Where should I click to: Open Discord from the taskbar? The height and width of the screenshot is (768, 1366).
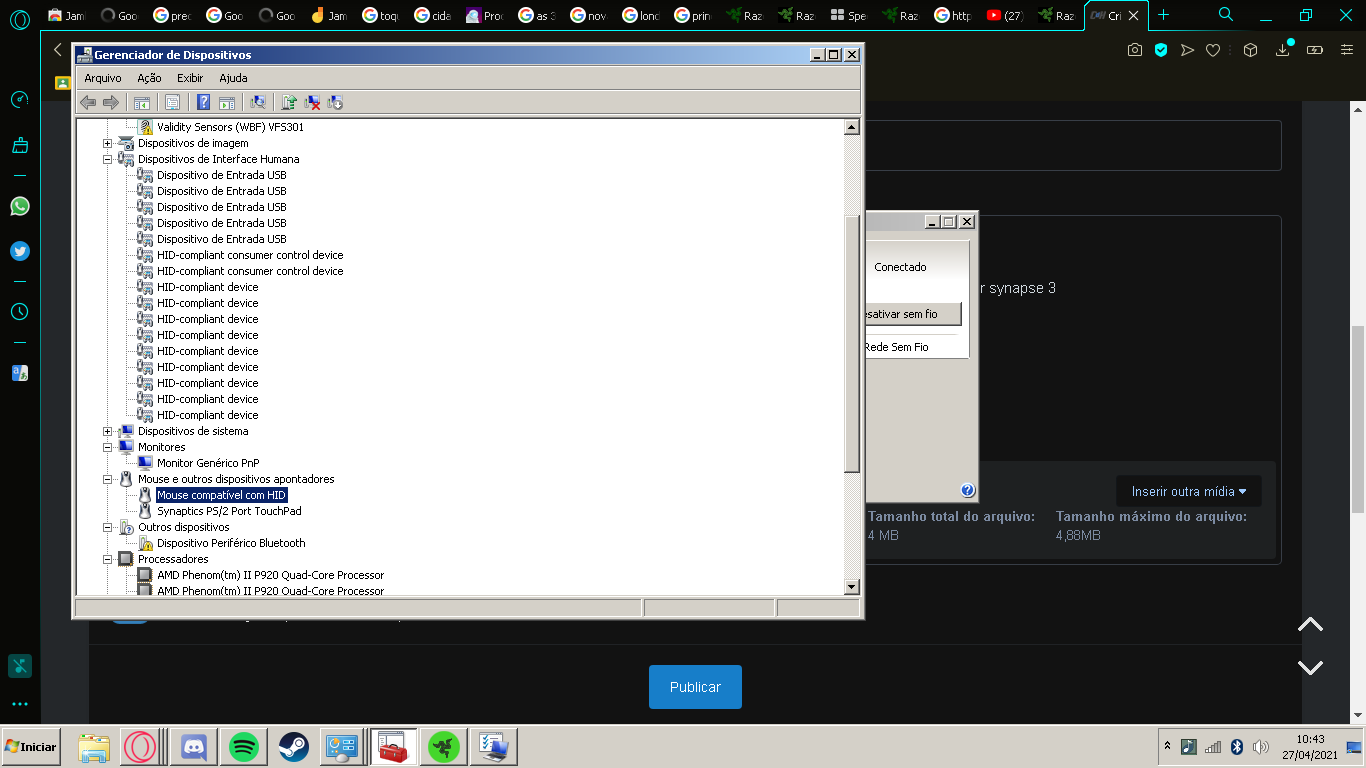coord(193,746)
